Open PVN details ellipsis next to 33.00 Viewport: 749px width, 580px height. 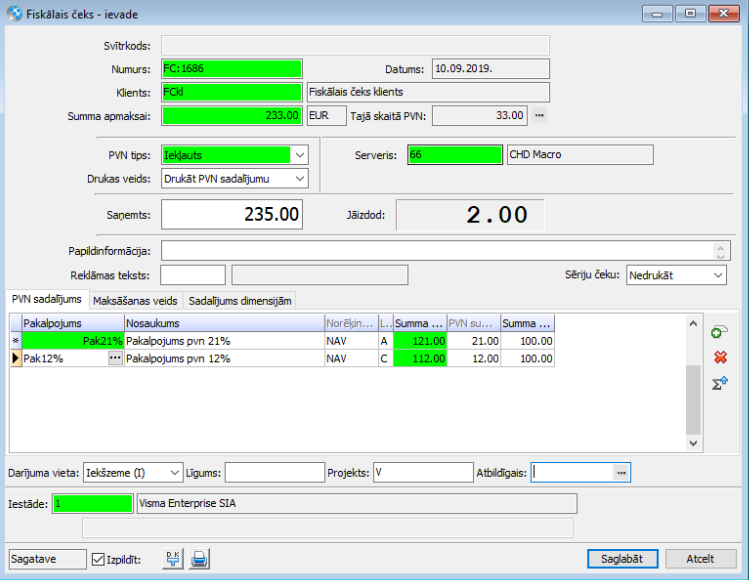(539, 115)
